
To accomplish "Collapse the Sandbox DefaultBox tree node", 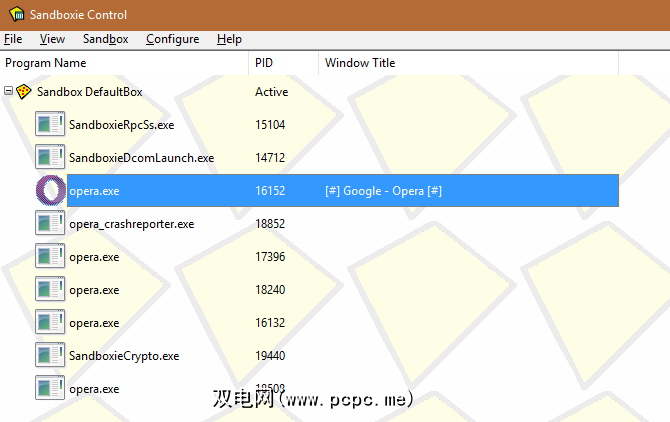I will point(8,91).
